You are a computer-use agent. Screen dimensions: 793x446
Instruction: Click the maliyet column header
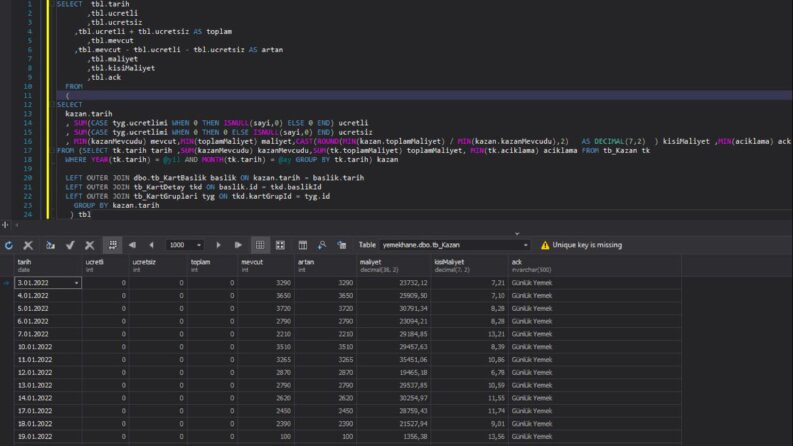coord(393,265)
